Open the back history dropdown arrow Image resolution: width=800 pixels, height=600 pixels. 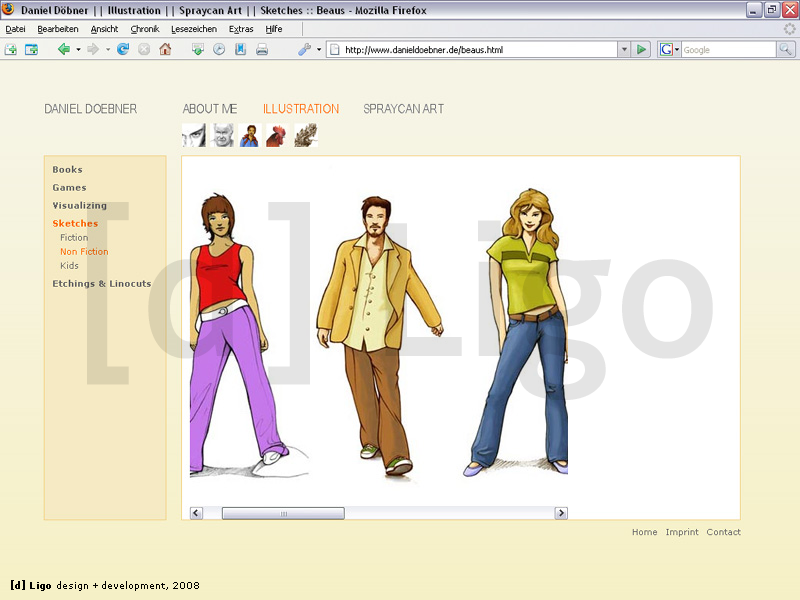tap(78, 49)
